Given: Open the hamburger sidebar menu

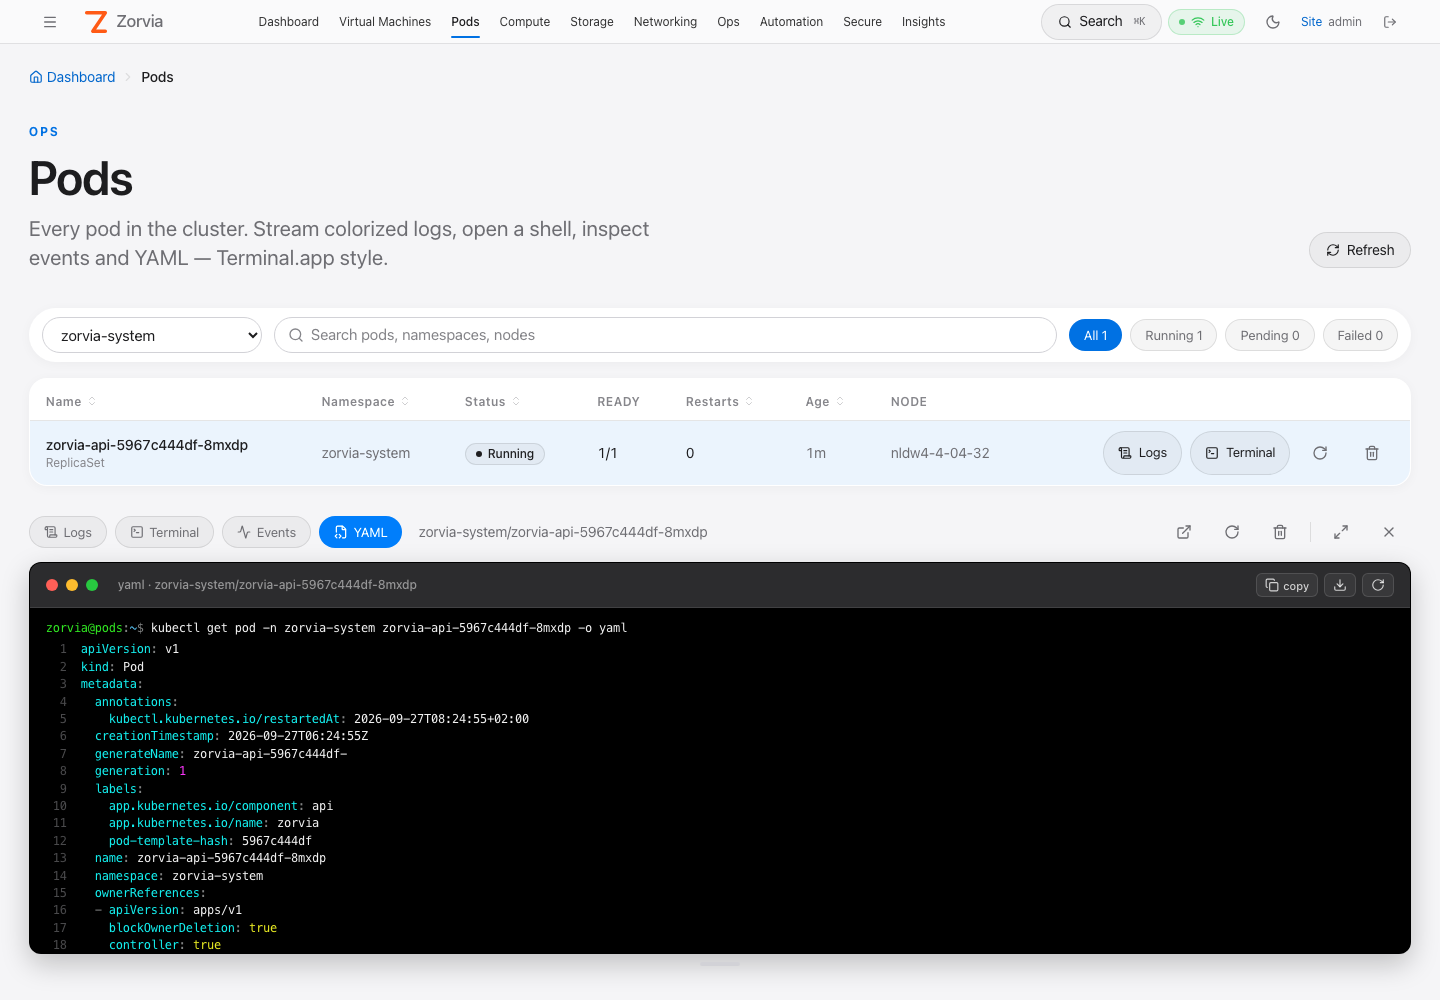Looking at the screenshot, I should pyautogui.click(x=50, y=22).
